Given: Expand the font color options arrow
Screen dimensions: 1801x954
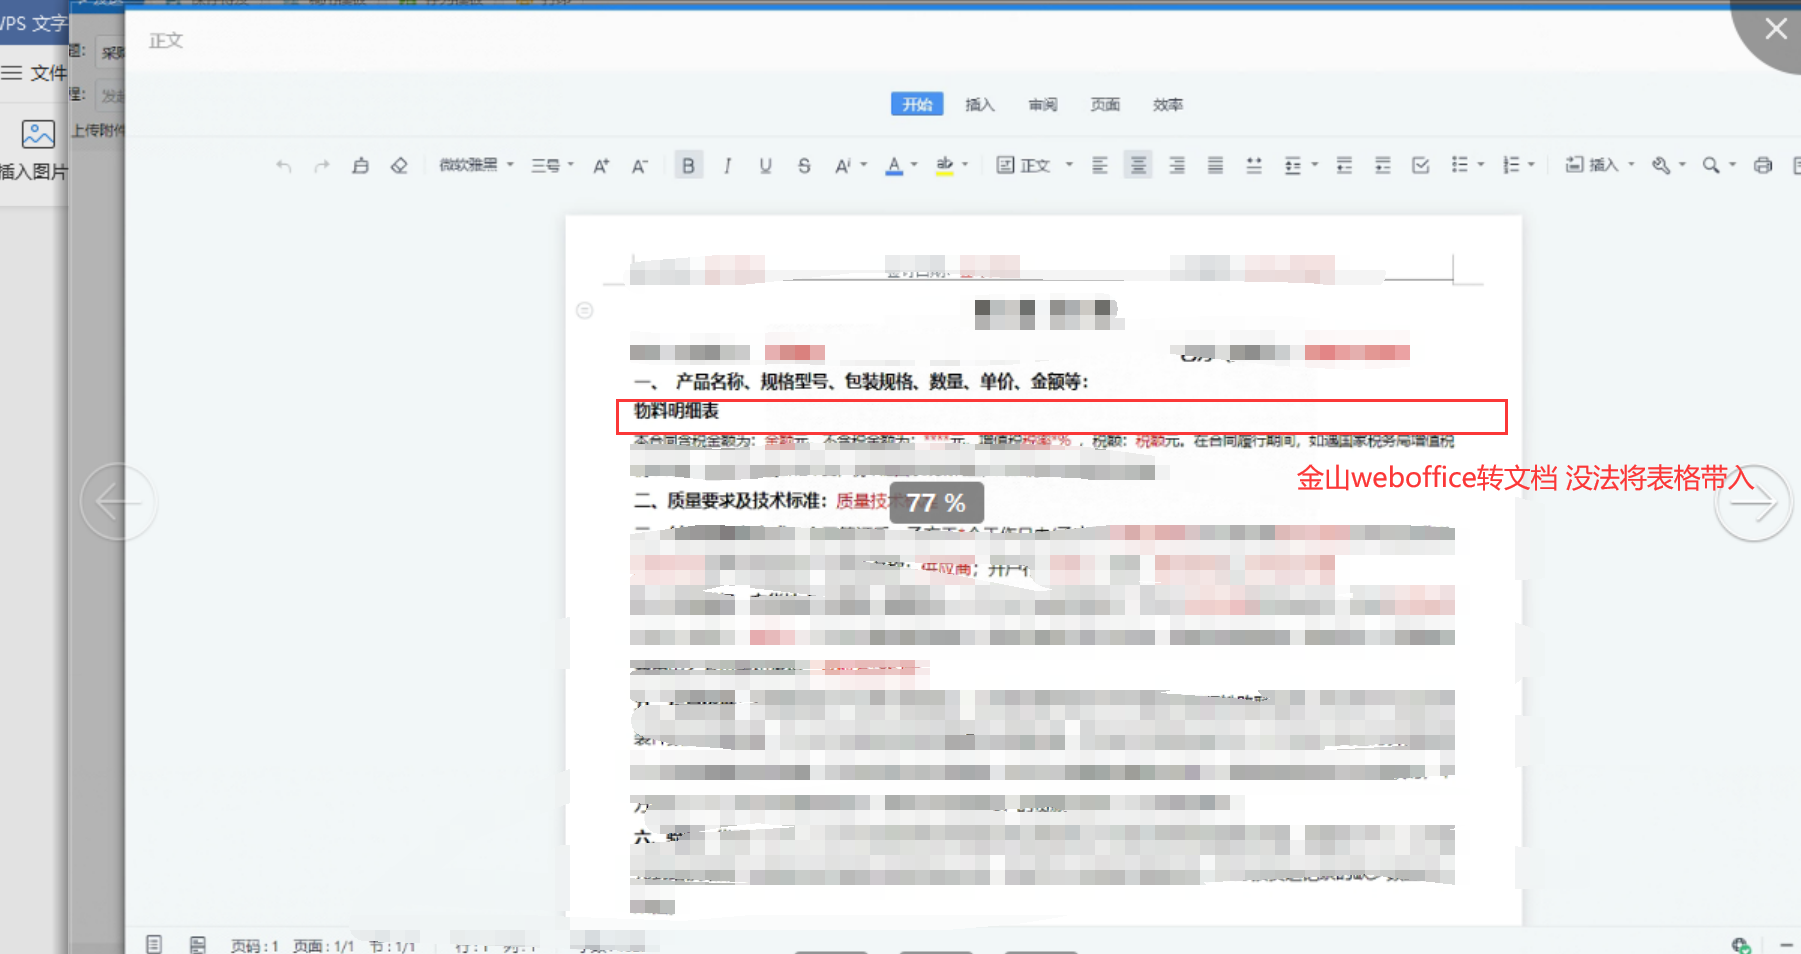Looking at the screenshot, I should [914, 165].
